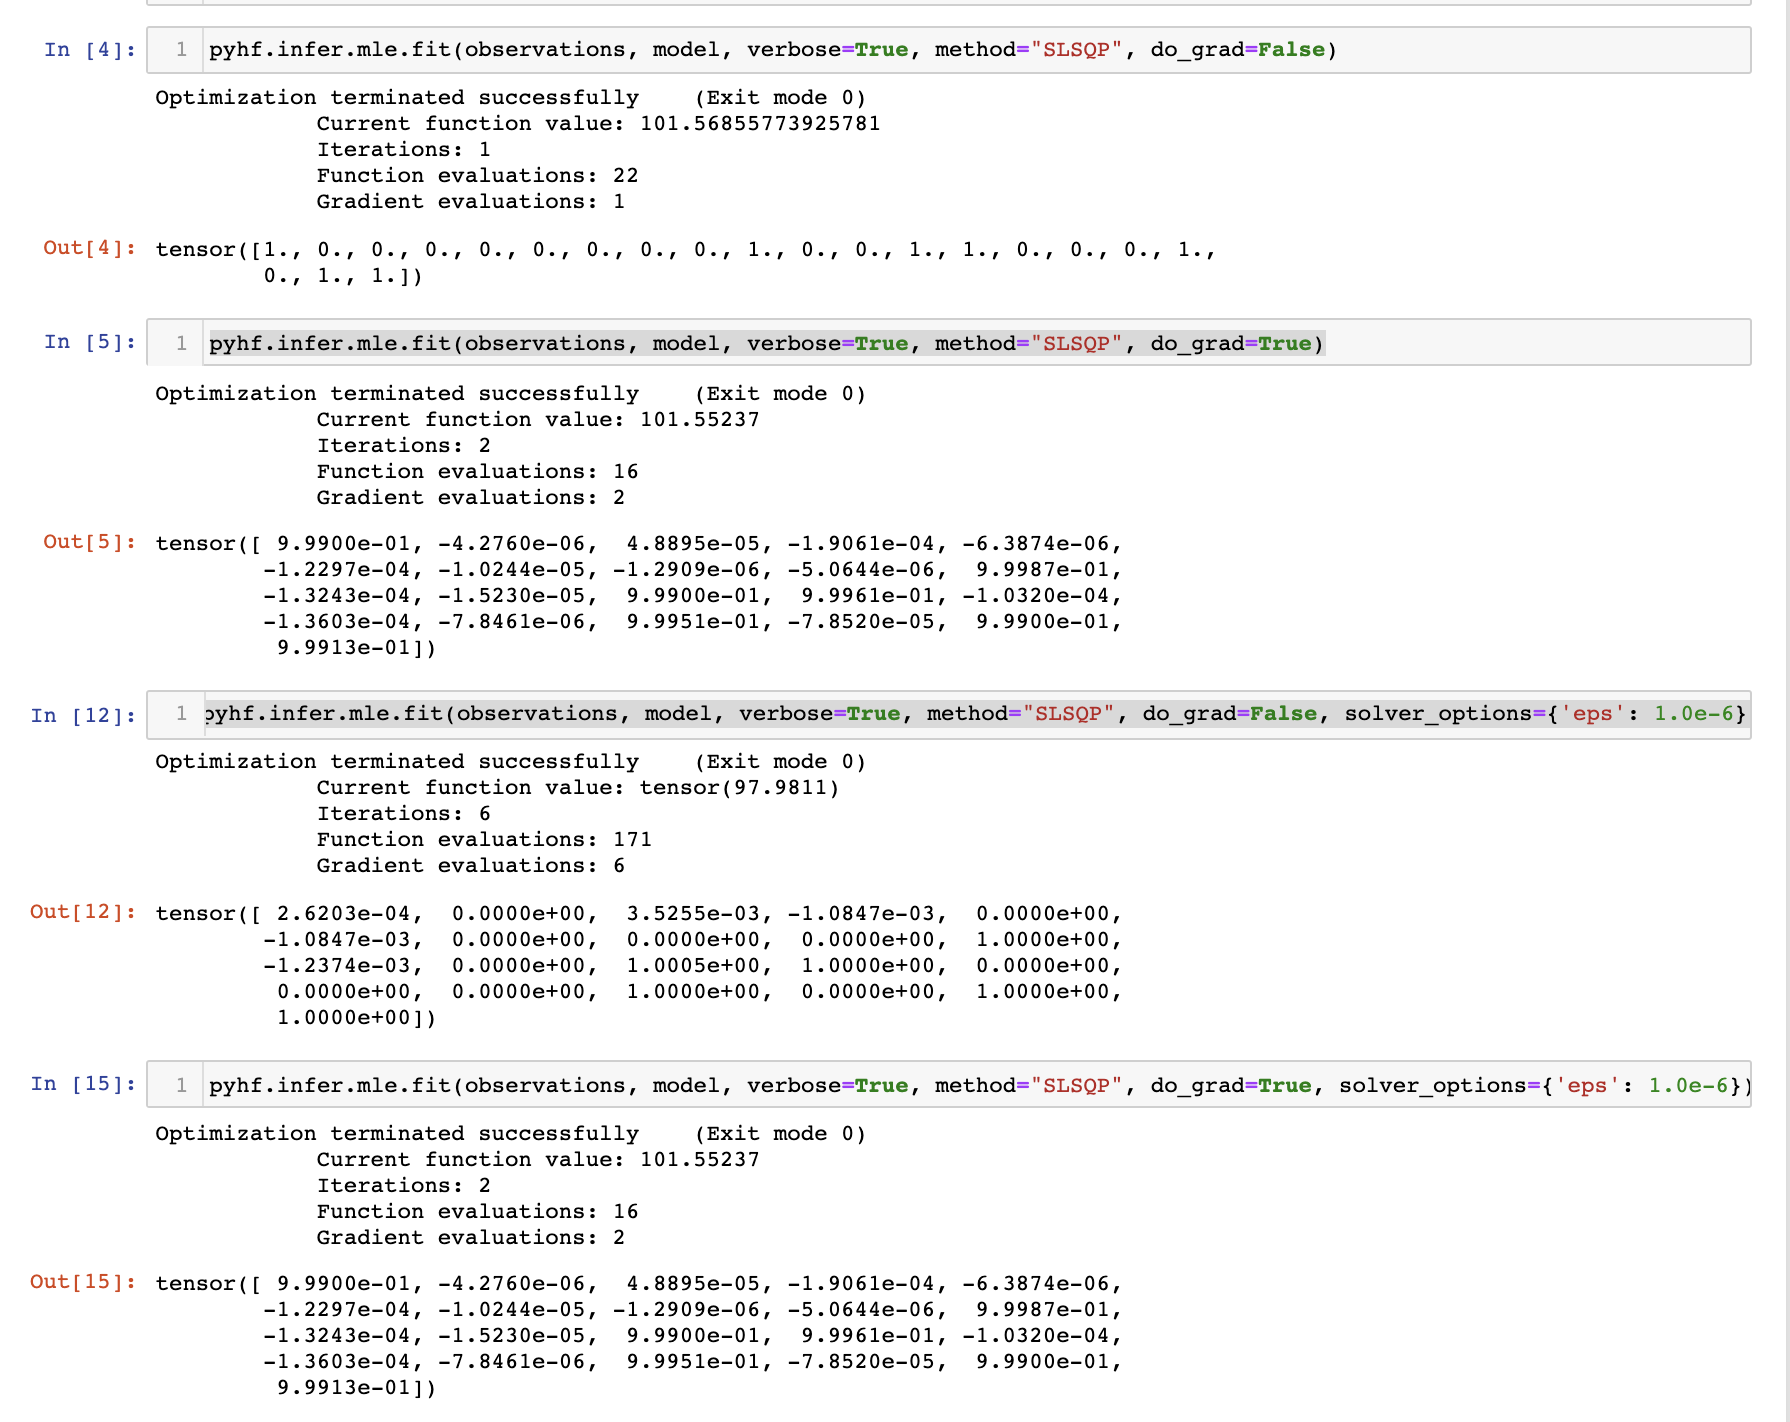This screenshot has height=1422, width=1790.
Task: Click the In [15] cell prompt
Action: (84, 1084)
